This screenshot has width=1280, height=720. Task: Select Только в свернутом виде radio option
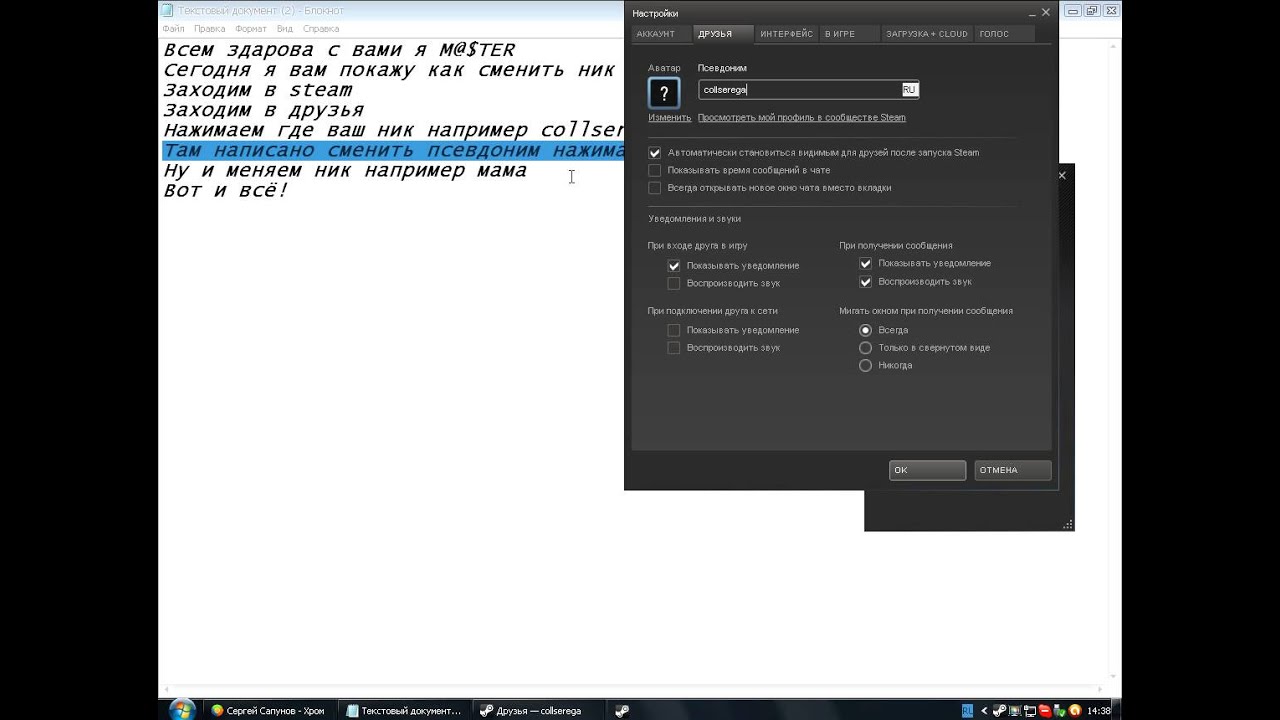866,348
